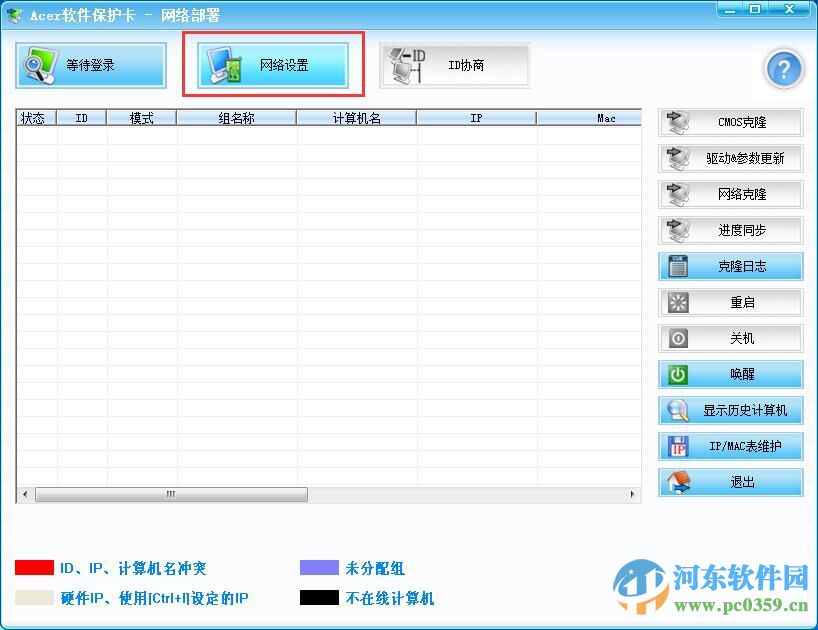
Task: Select the ID协商 (ID Negotiation) tab
Action: click(x=453, y=63)
